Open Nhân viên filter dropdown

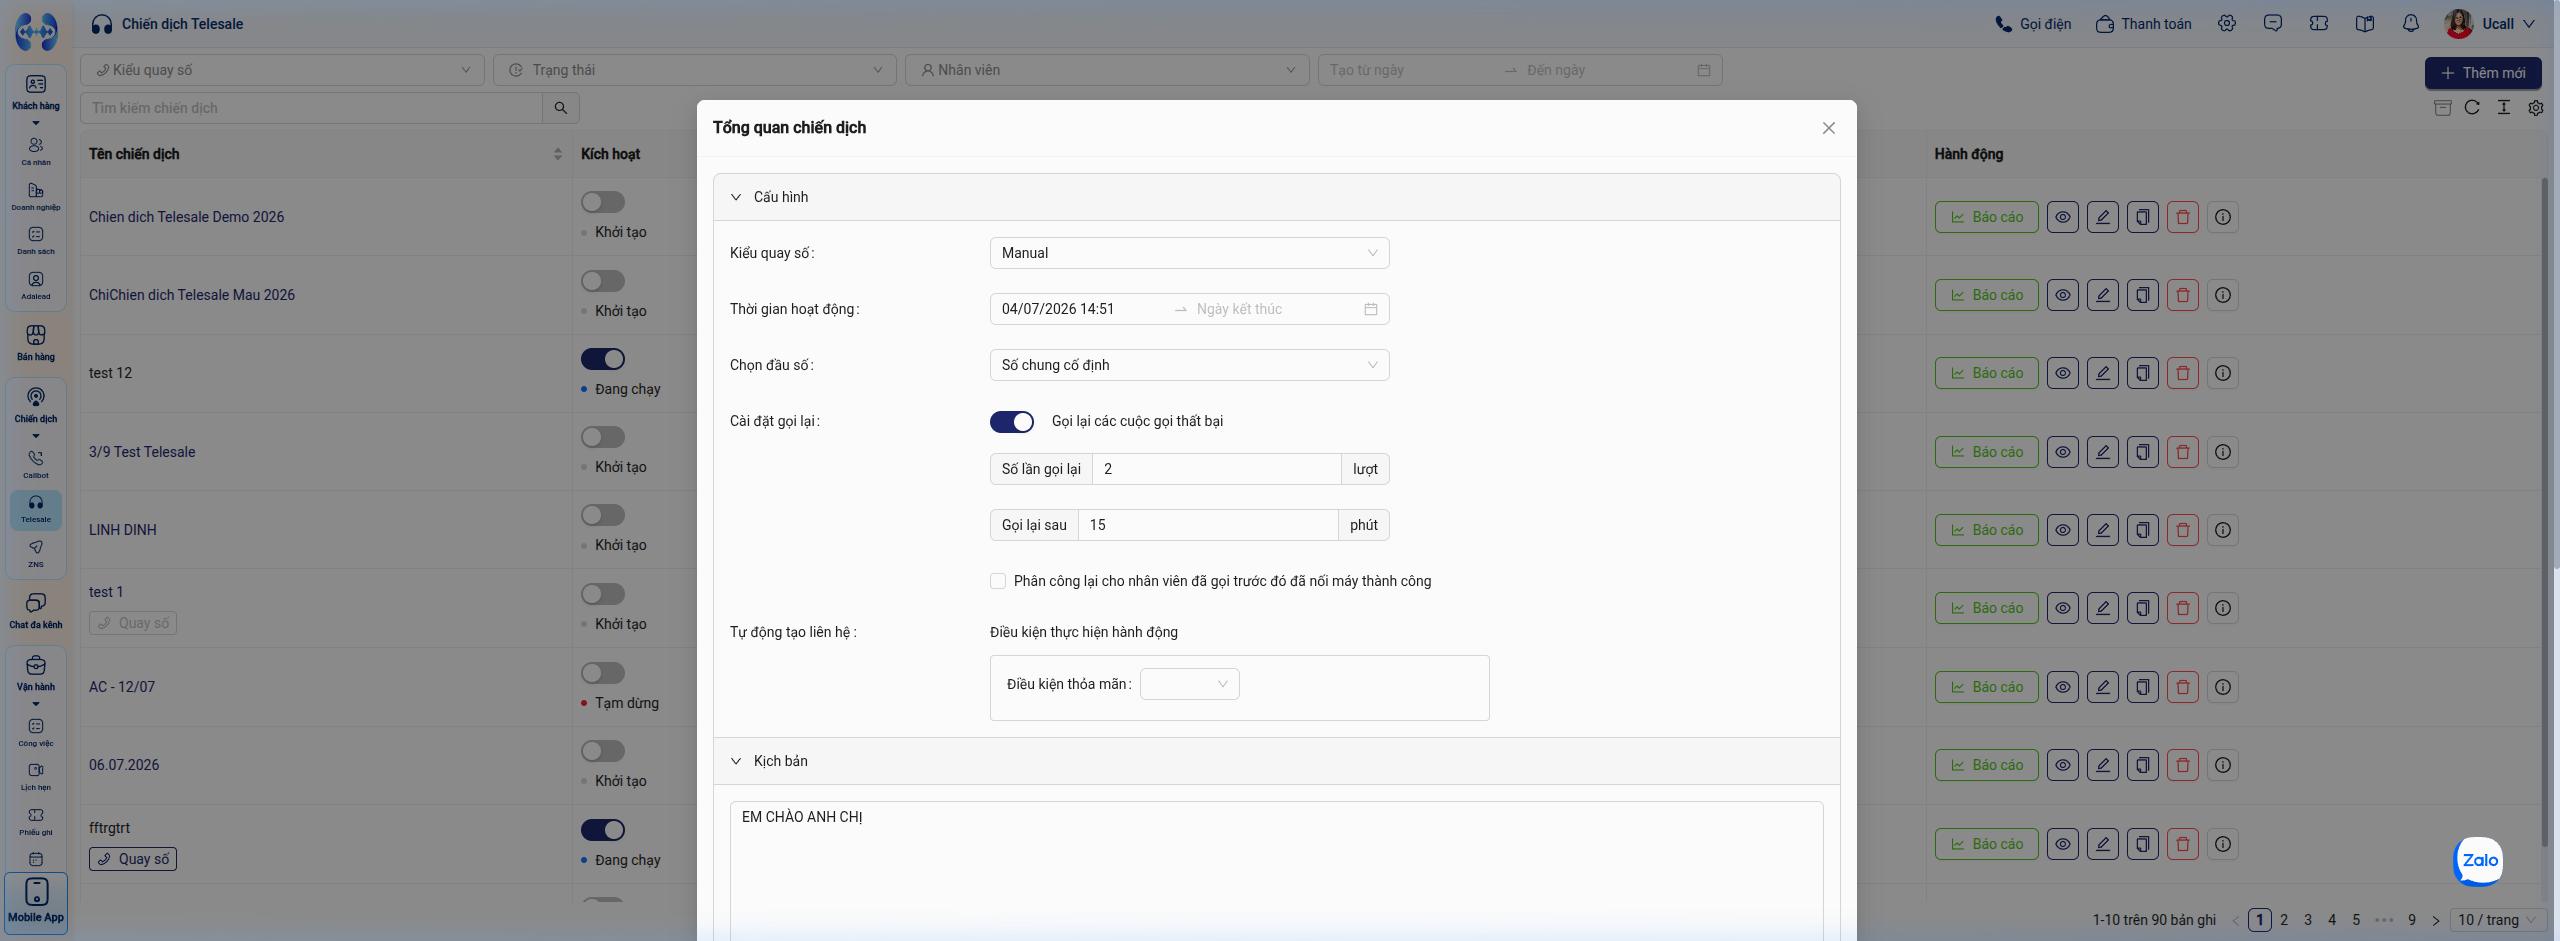pos(1107,70)
